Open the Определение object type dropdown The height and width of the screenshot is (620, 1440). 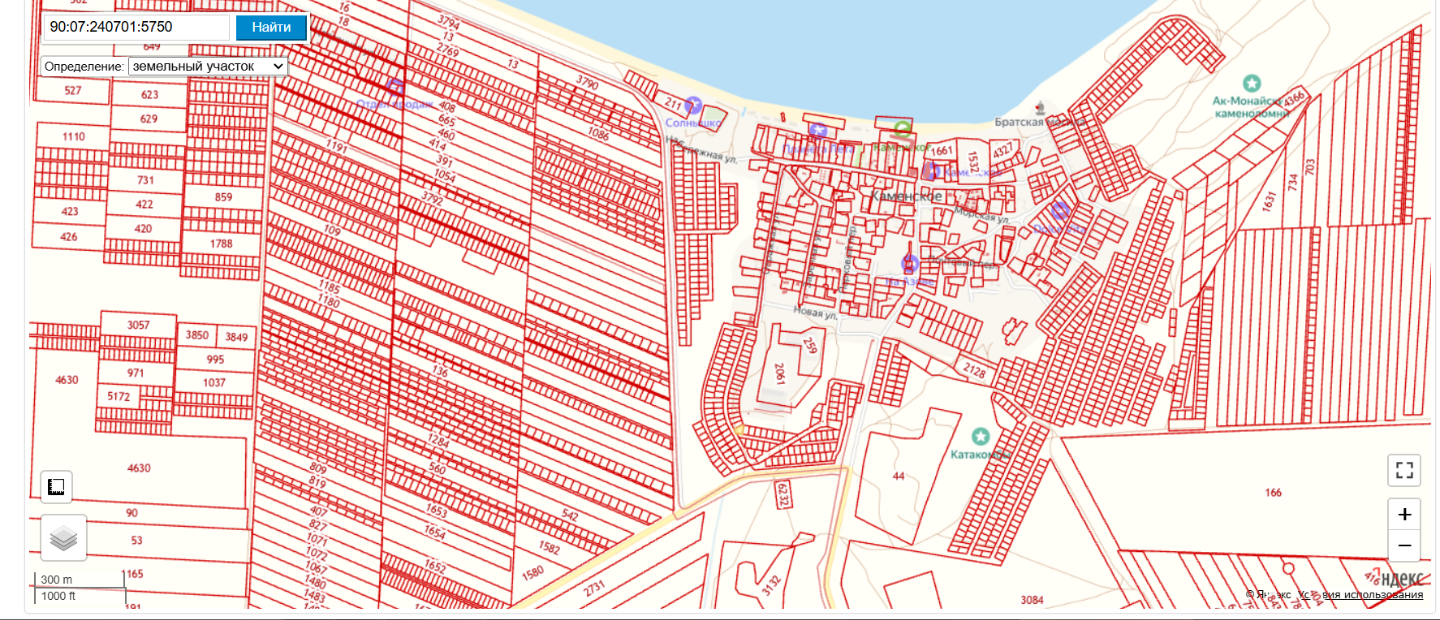click(x=207, y=66)
